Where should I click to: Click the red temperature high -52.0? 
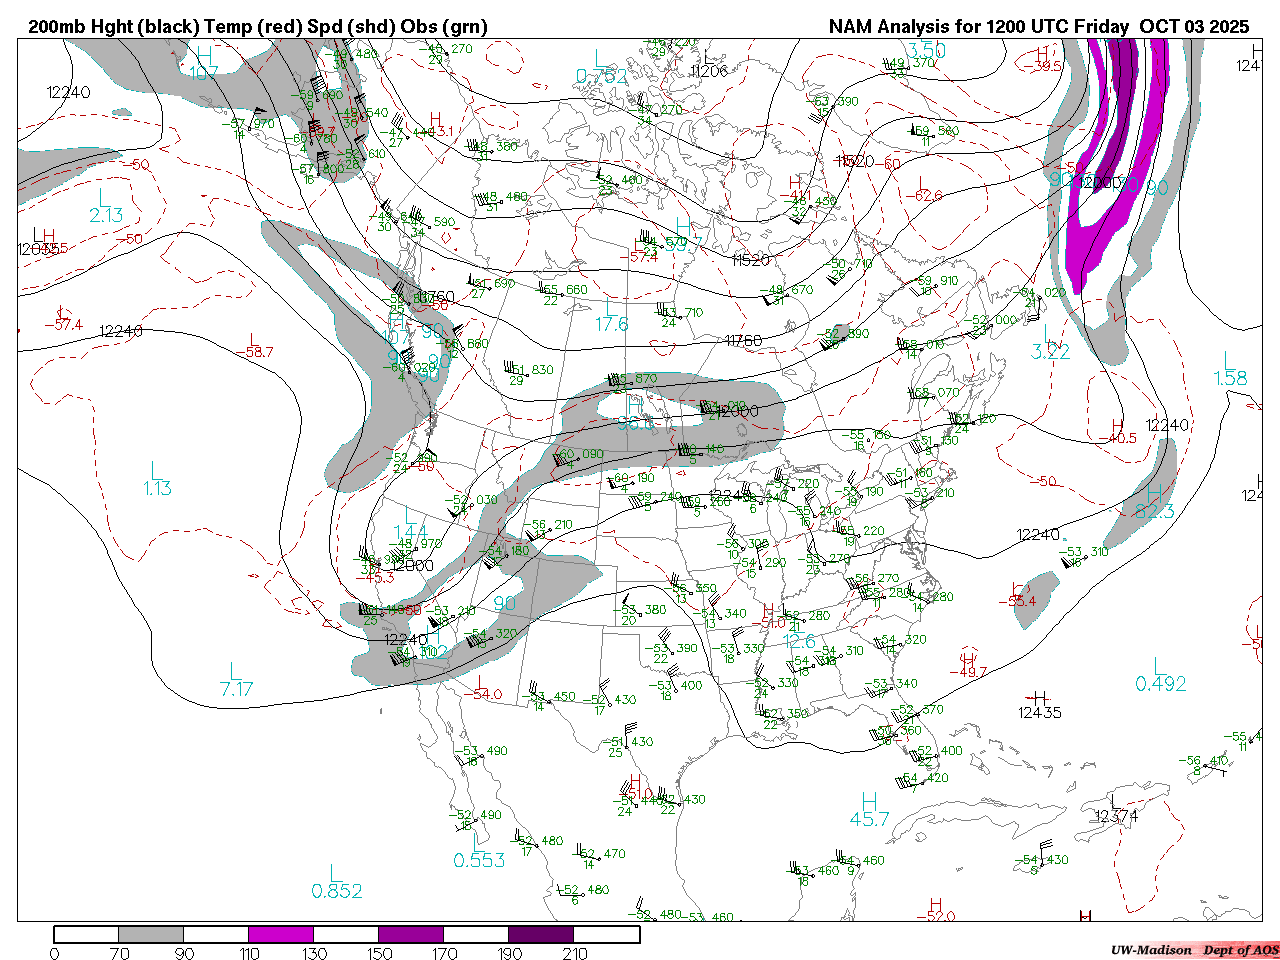point(936,916)
